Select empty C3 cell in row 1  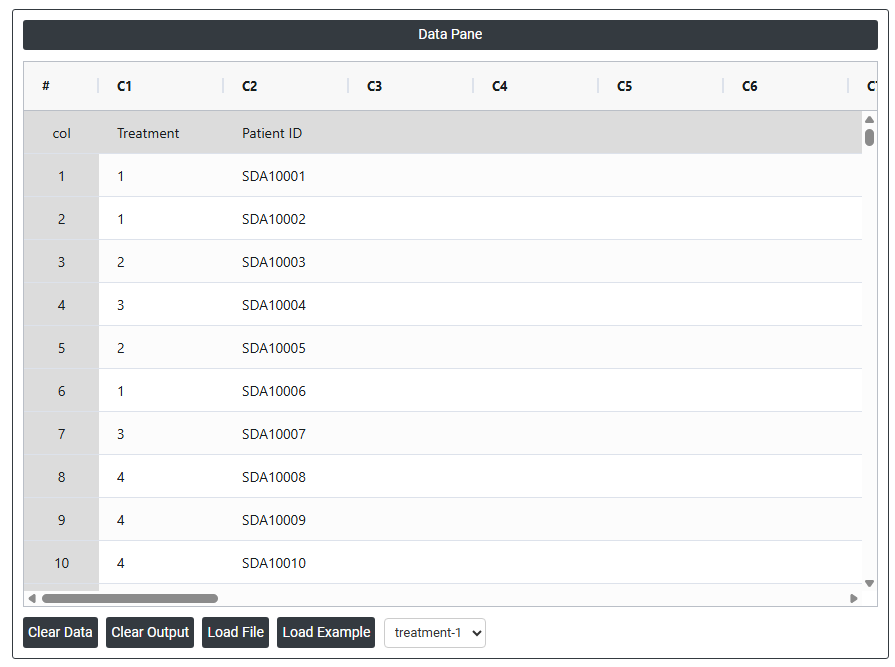(x=410, y=176)
